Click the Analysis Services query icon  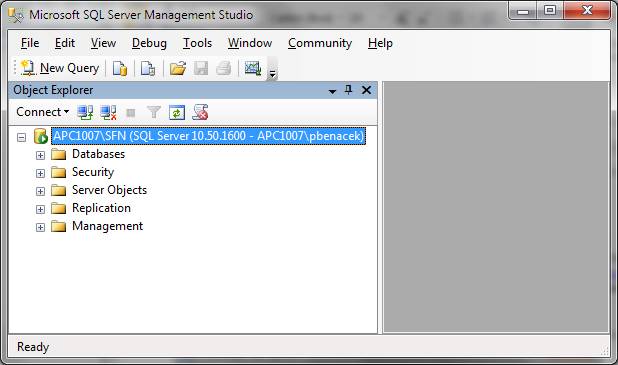click(148, 68)
